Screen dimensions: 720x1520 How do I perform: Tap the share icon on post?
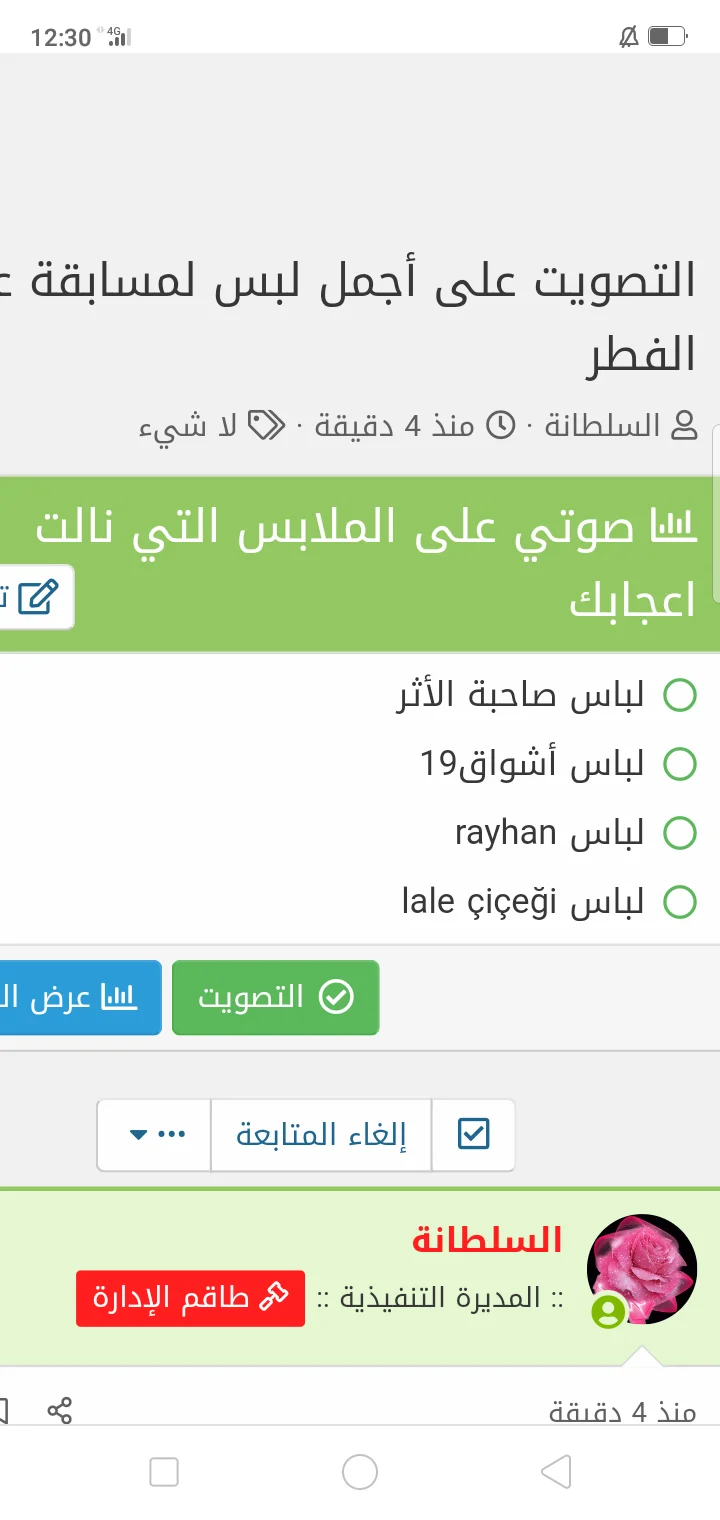tap(60, 1410)
